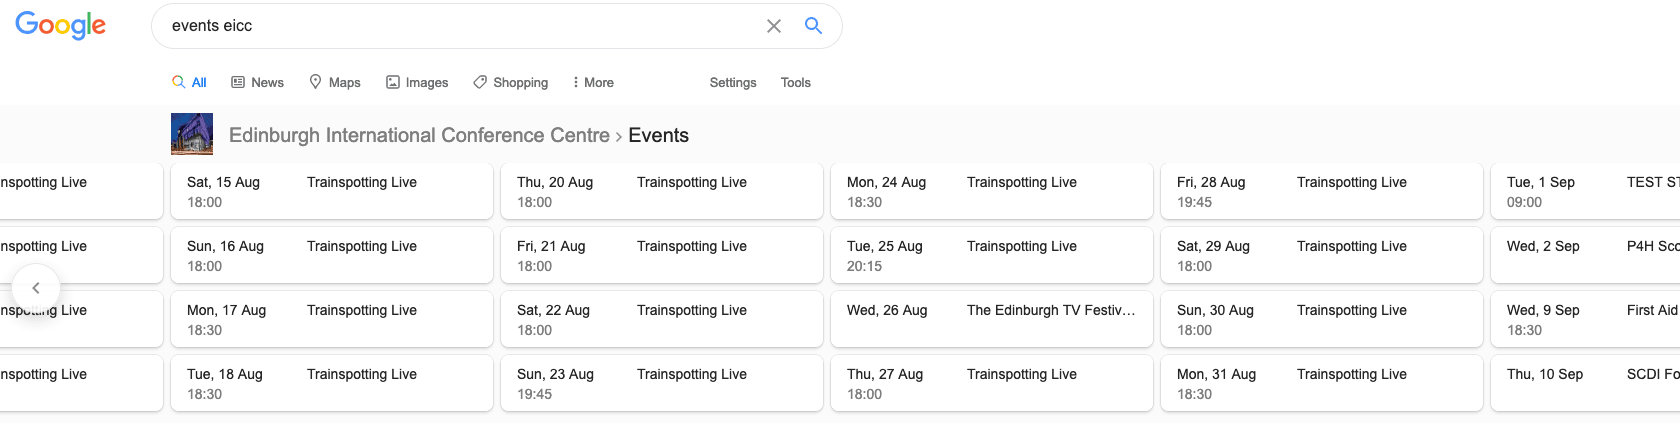Click the All results tab

[x=190, y=83]
